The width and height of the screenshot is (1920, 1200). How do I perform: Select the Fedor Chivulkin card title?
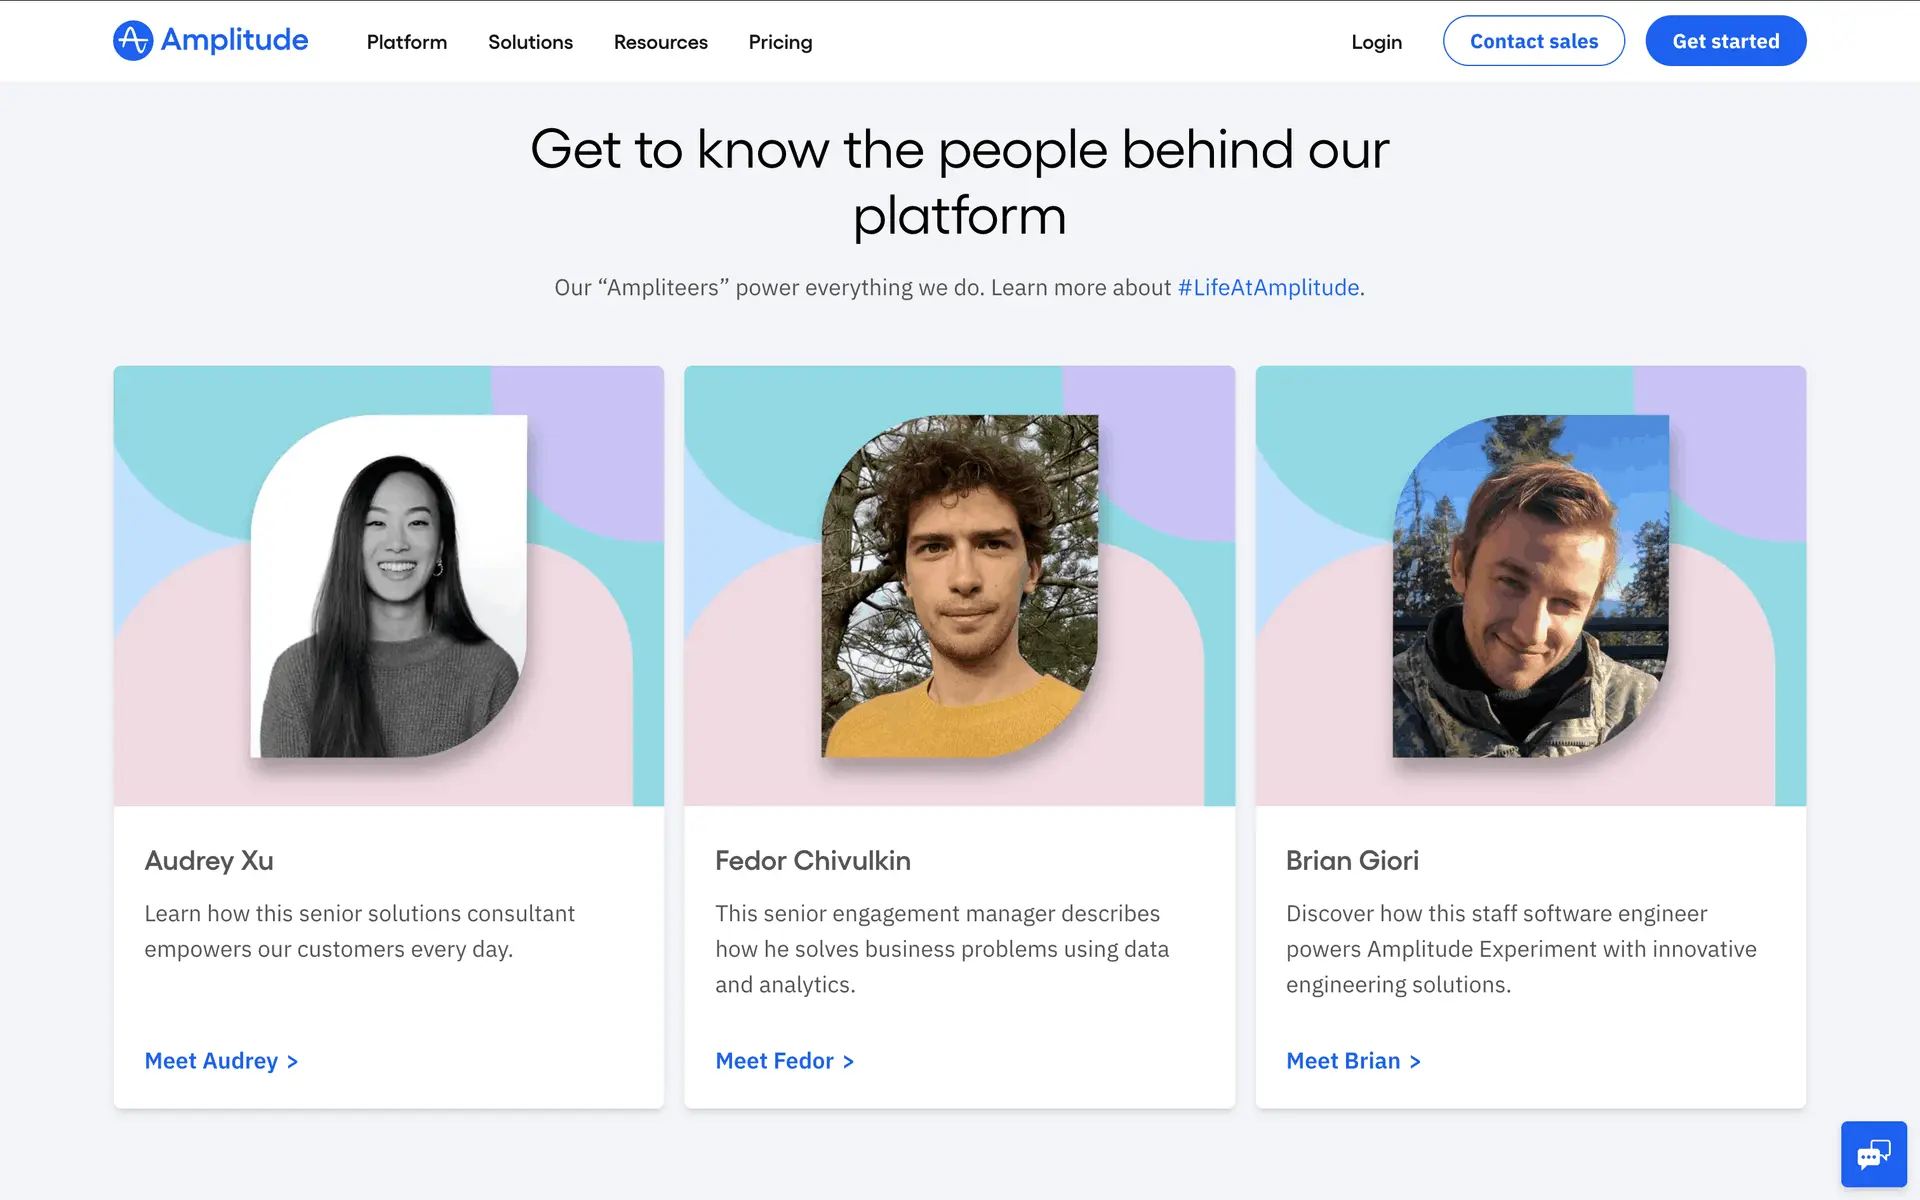click(812, 861)
